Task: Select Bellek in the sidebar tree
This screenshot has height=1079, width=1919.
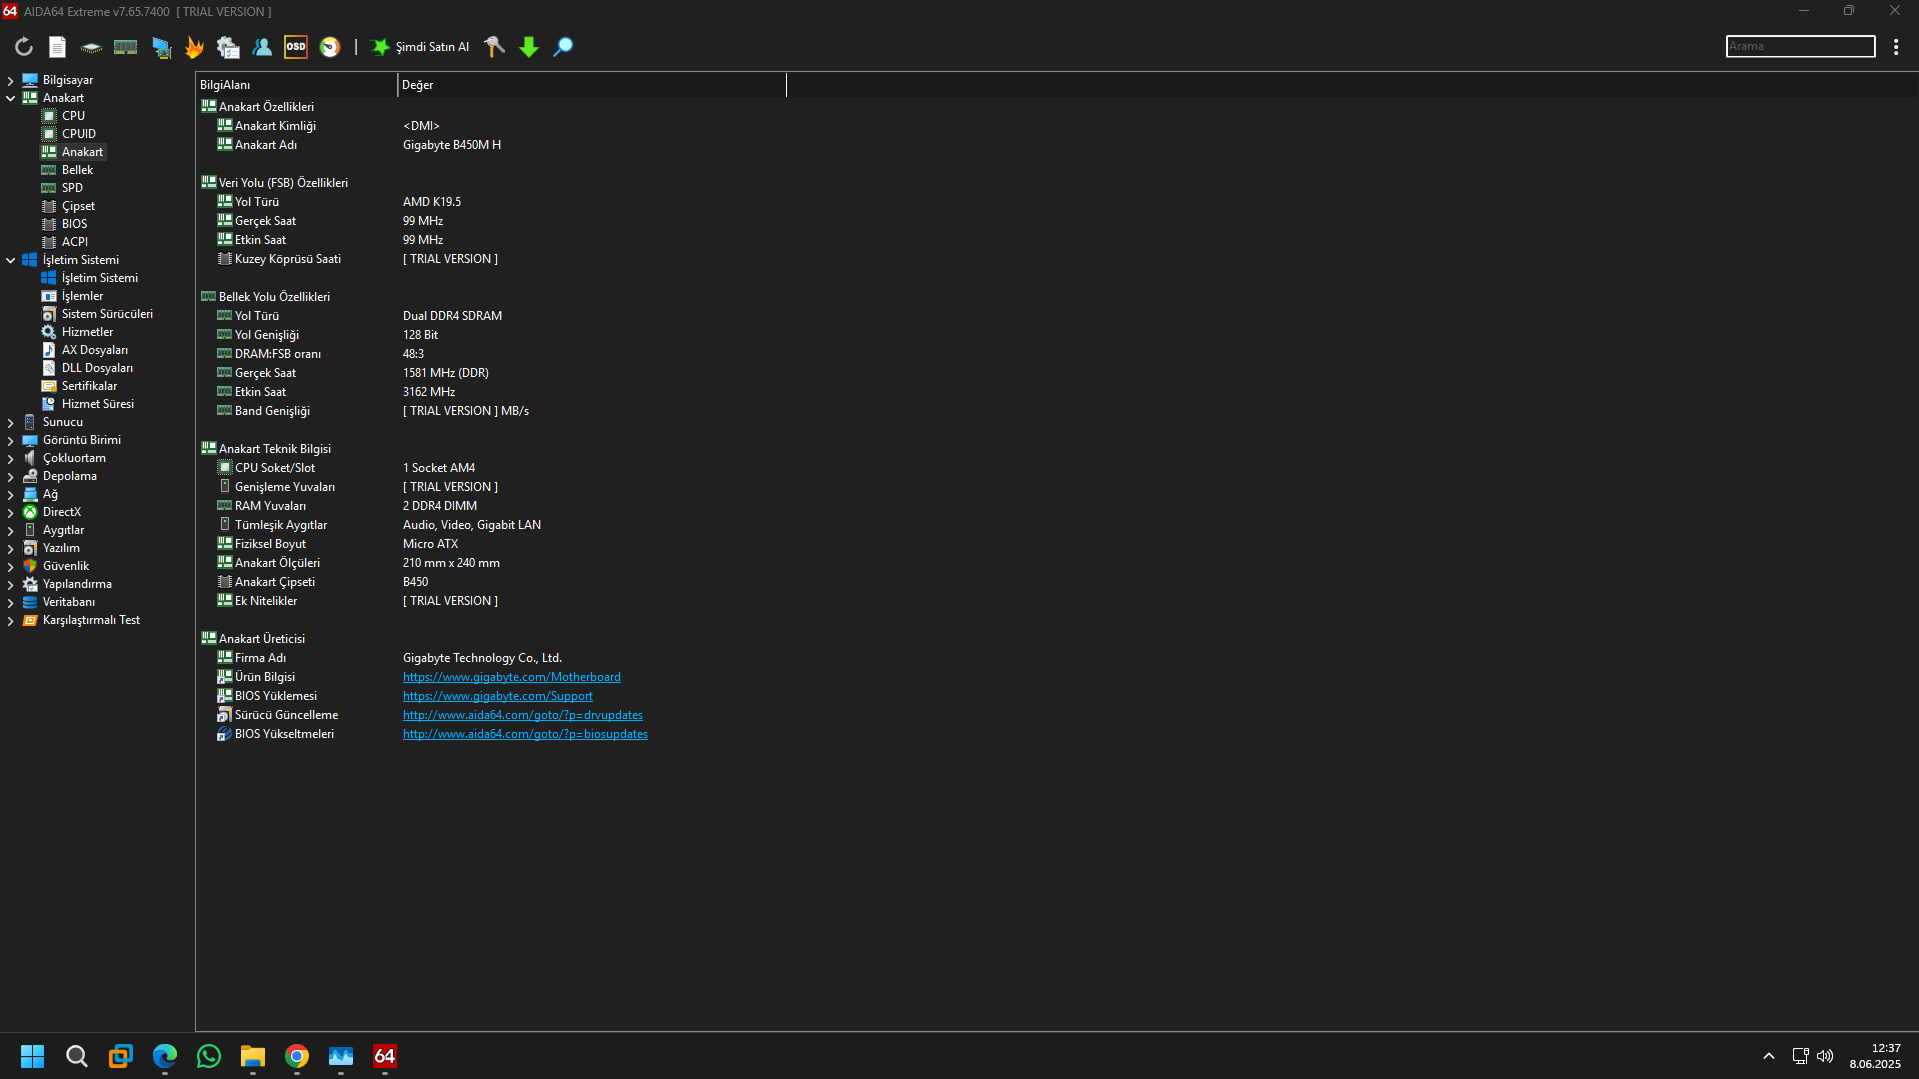Action: click(77, 170)
